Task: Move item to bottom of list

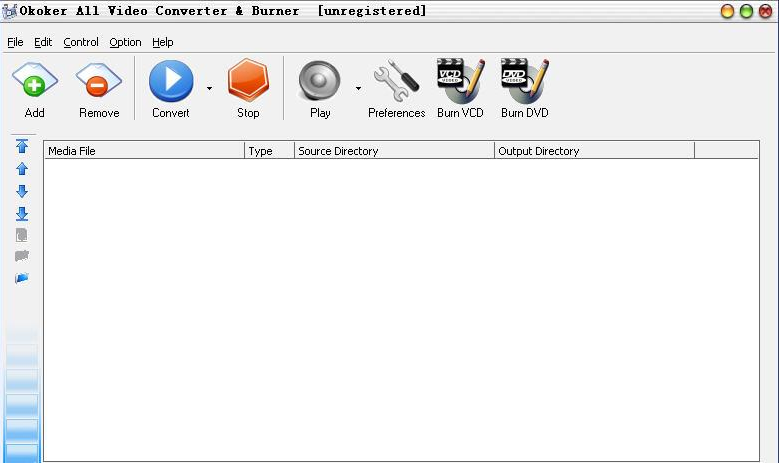Action: [22, 214]
